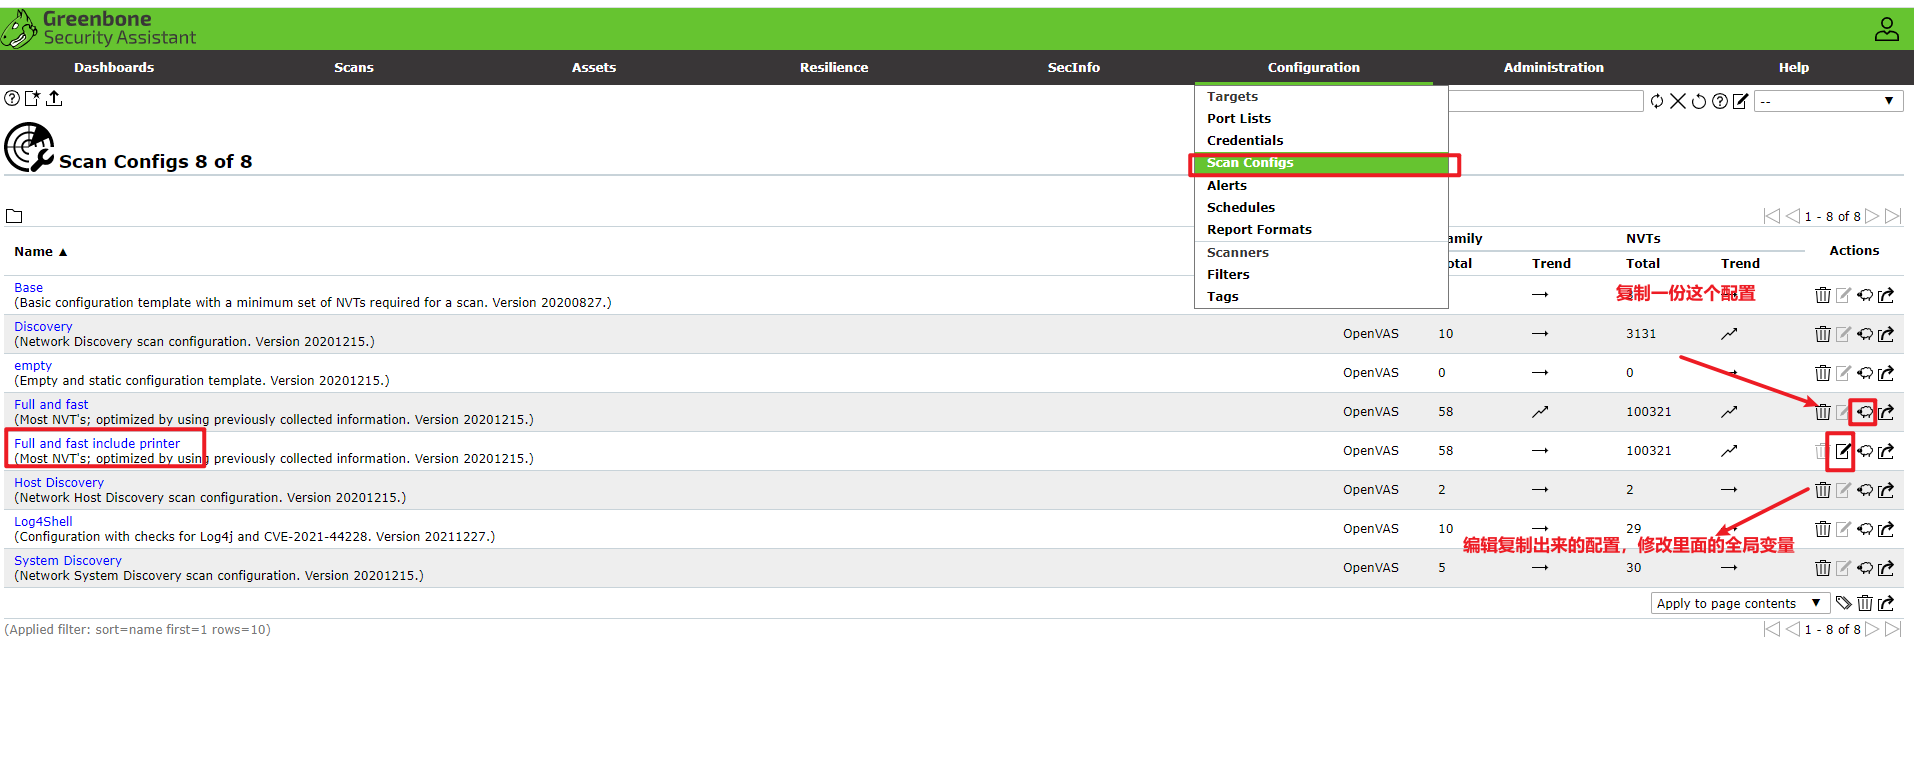Click the Greenbone Security Assistant logo

coord(99,28)
